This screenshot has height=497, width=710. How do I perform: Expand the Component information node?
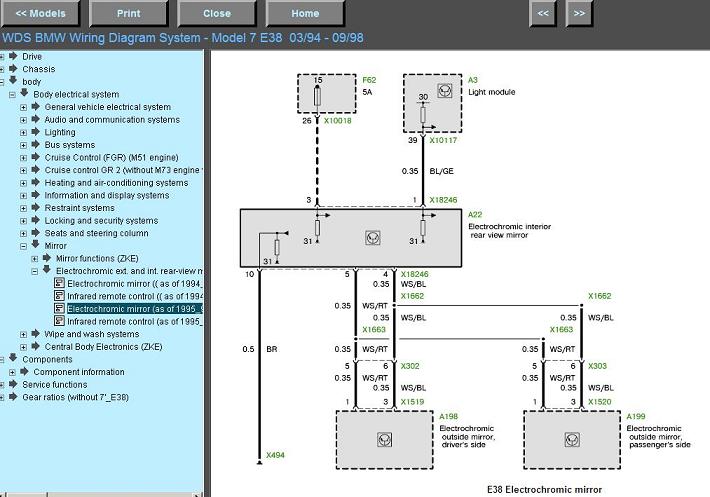(12, 372)
